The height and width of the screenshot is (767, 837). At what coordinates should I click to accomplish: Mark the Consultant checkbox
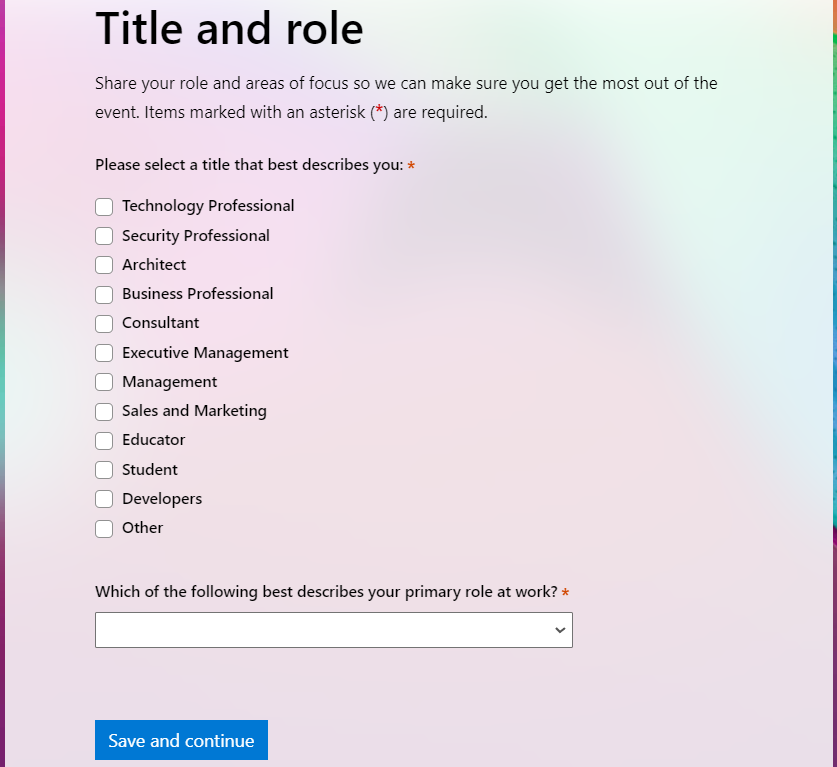pyautogui.click(x=104, y=323)
